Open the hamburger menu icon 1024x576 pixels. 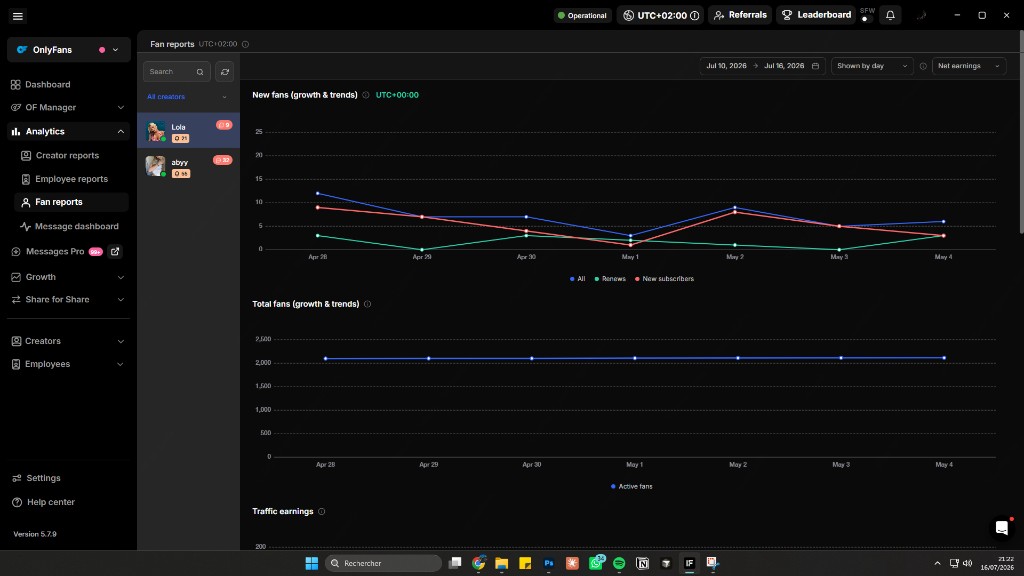pos(18,16)
